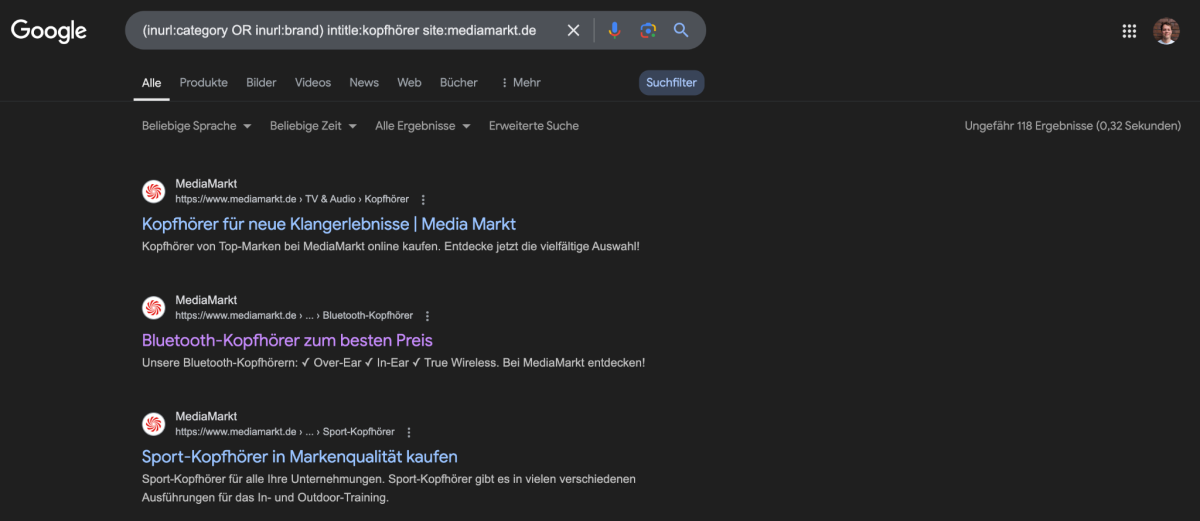Viewport: 1200px width, 521px height.
Task: Click snippet 'Kopfhörer von Top-Marken bei MediaMarkt'
Action: tap(390, 246)
